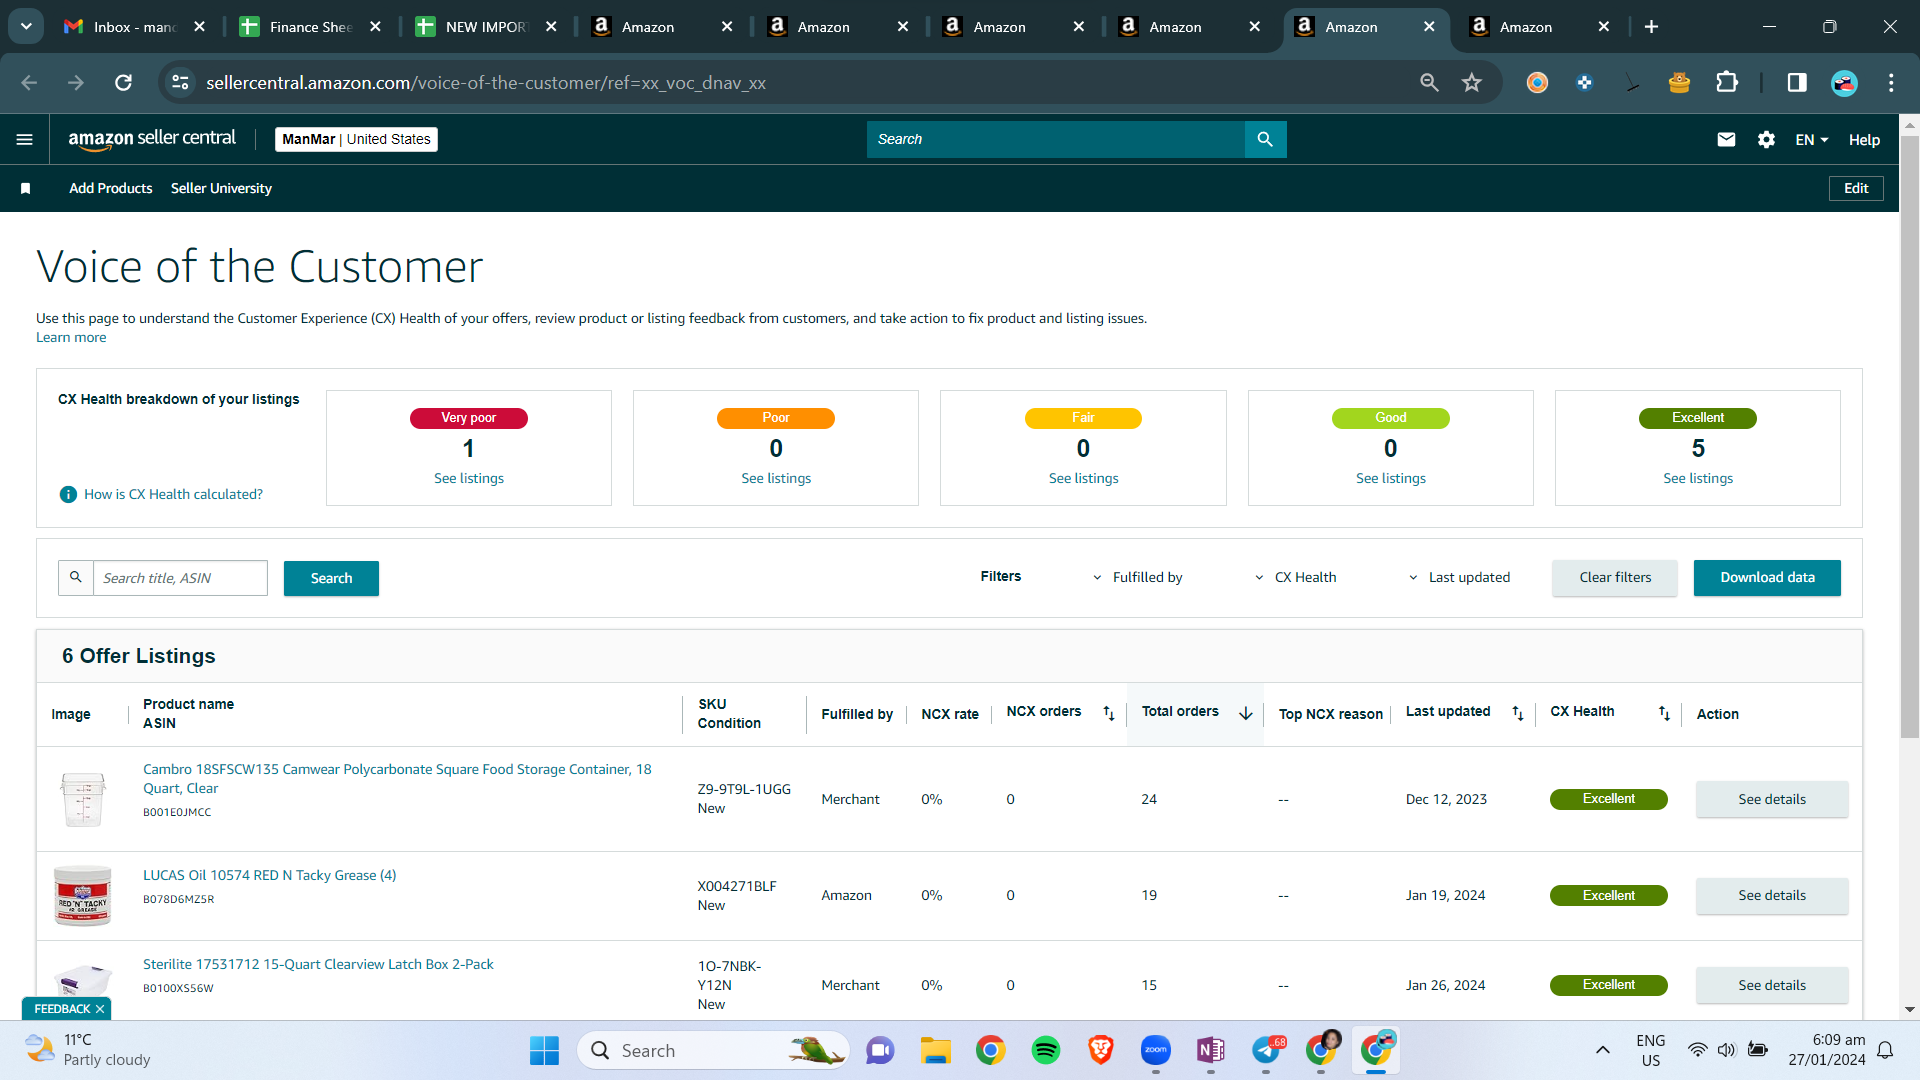This screenshot has height=1080, width=1920.
Task: Click the teal Search button
Action: [x=331, y=578]
